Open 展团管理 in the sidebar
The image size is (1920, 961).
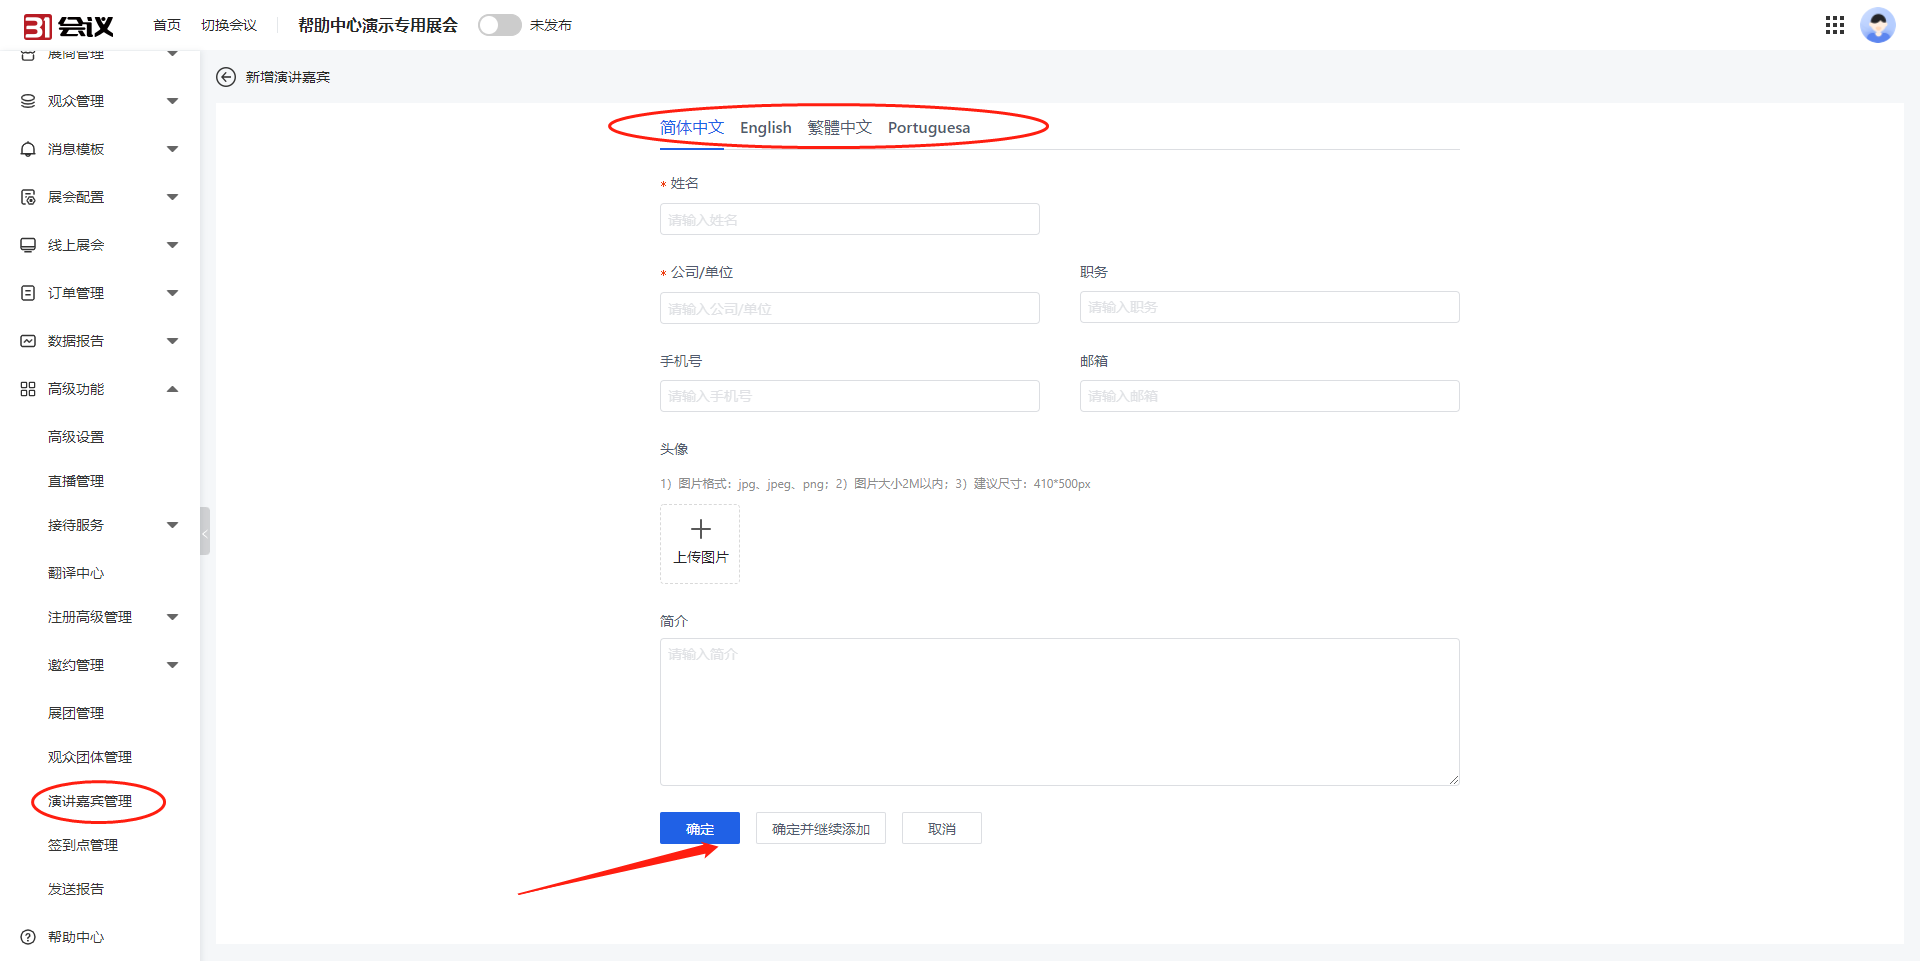76,713
